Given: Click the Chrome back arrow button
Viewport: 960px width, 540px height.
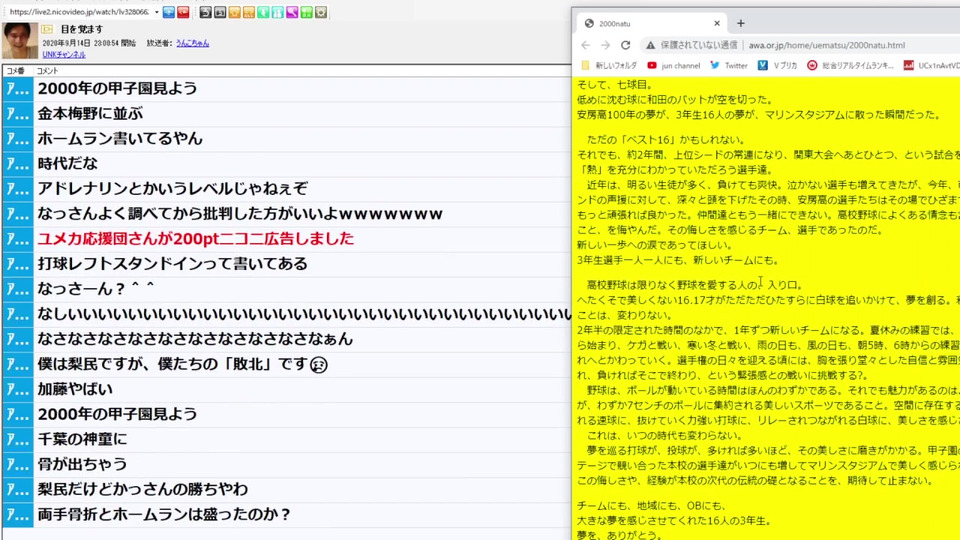Looking at the screenshot, I should [586, 45].
